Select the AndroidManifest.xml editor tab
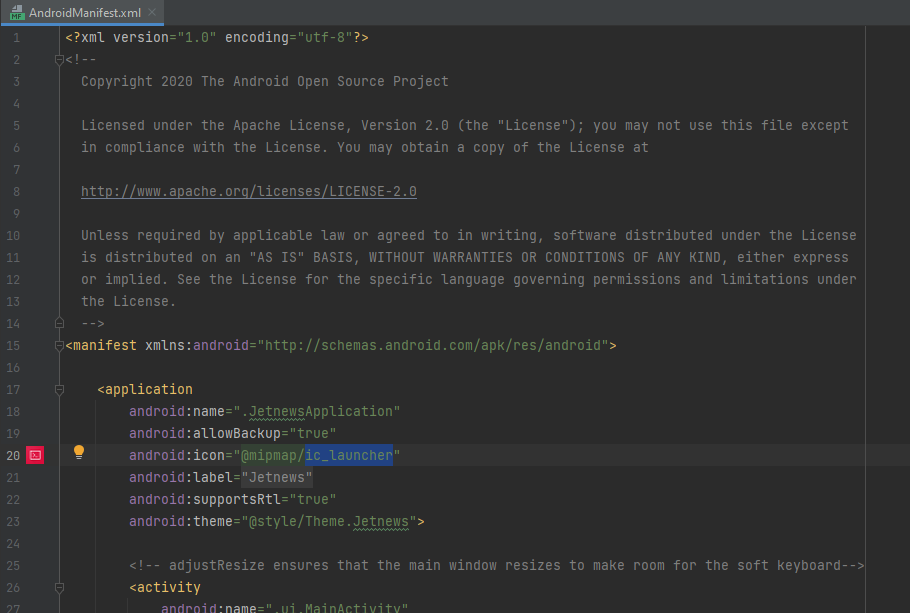 coord(82,12)
